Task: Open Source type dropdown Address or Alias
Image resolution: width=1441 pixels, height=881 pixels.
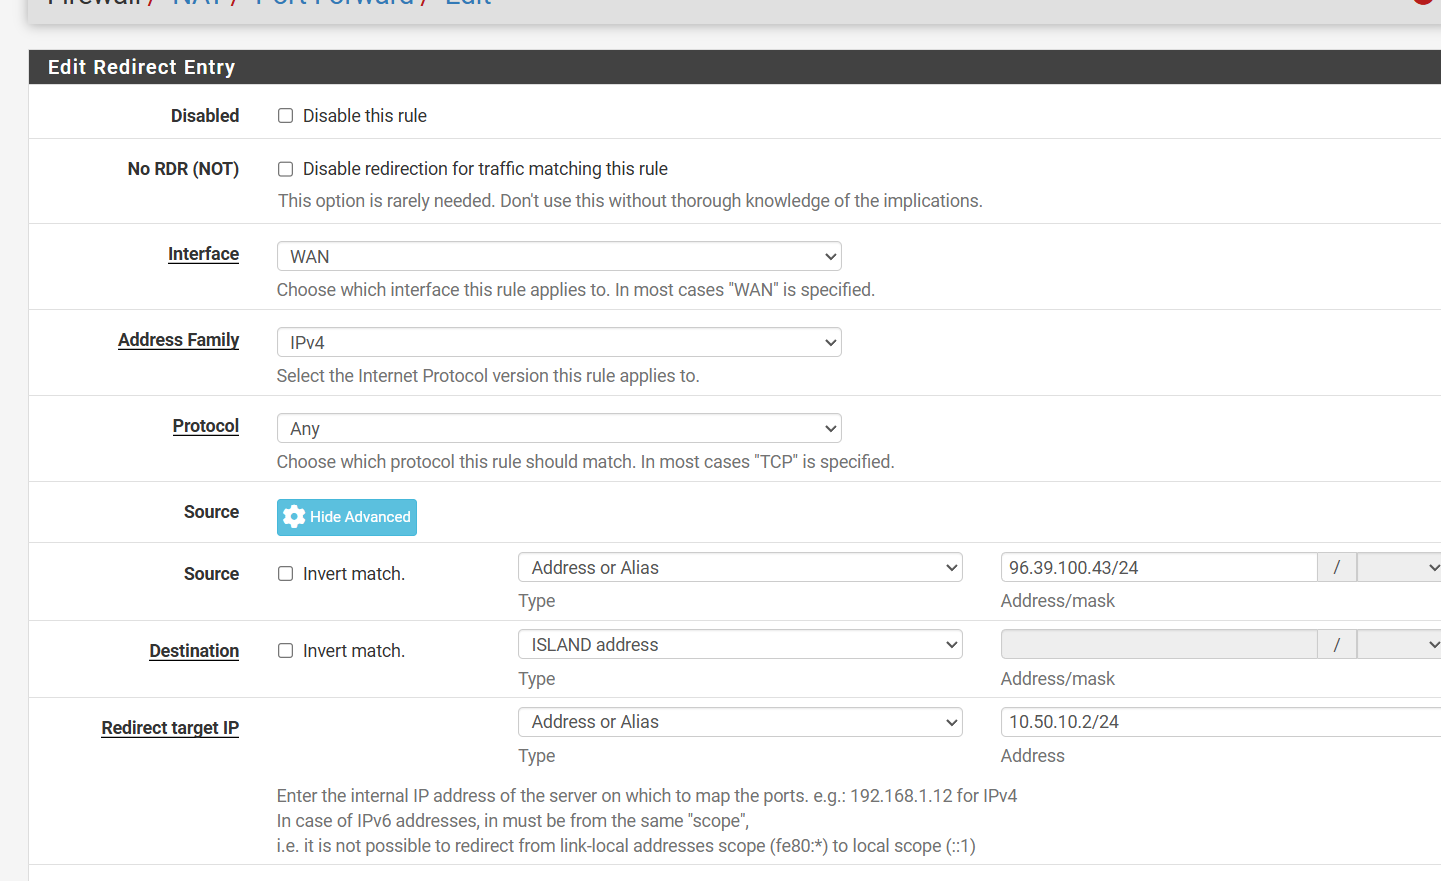Action: pyautogui.click(x=739, y=568)
